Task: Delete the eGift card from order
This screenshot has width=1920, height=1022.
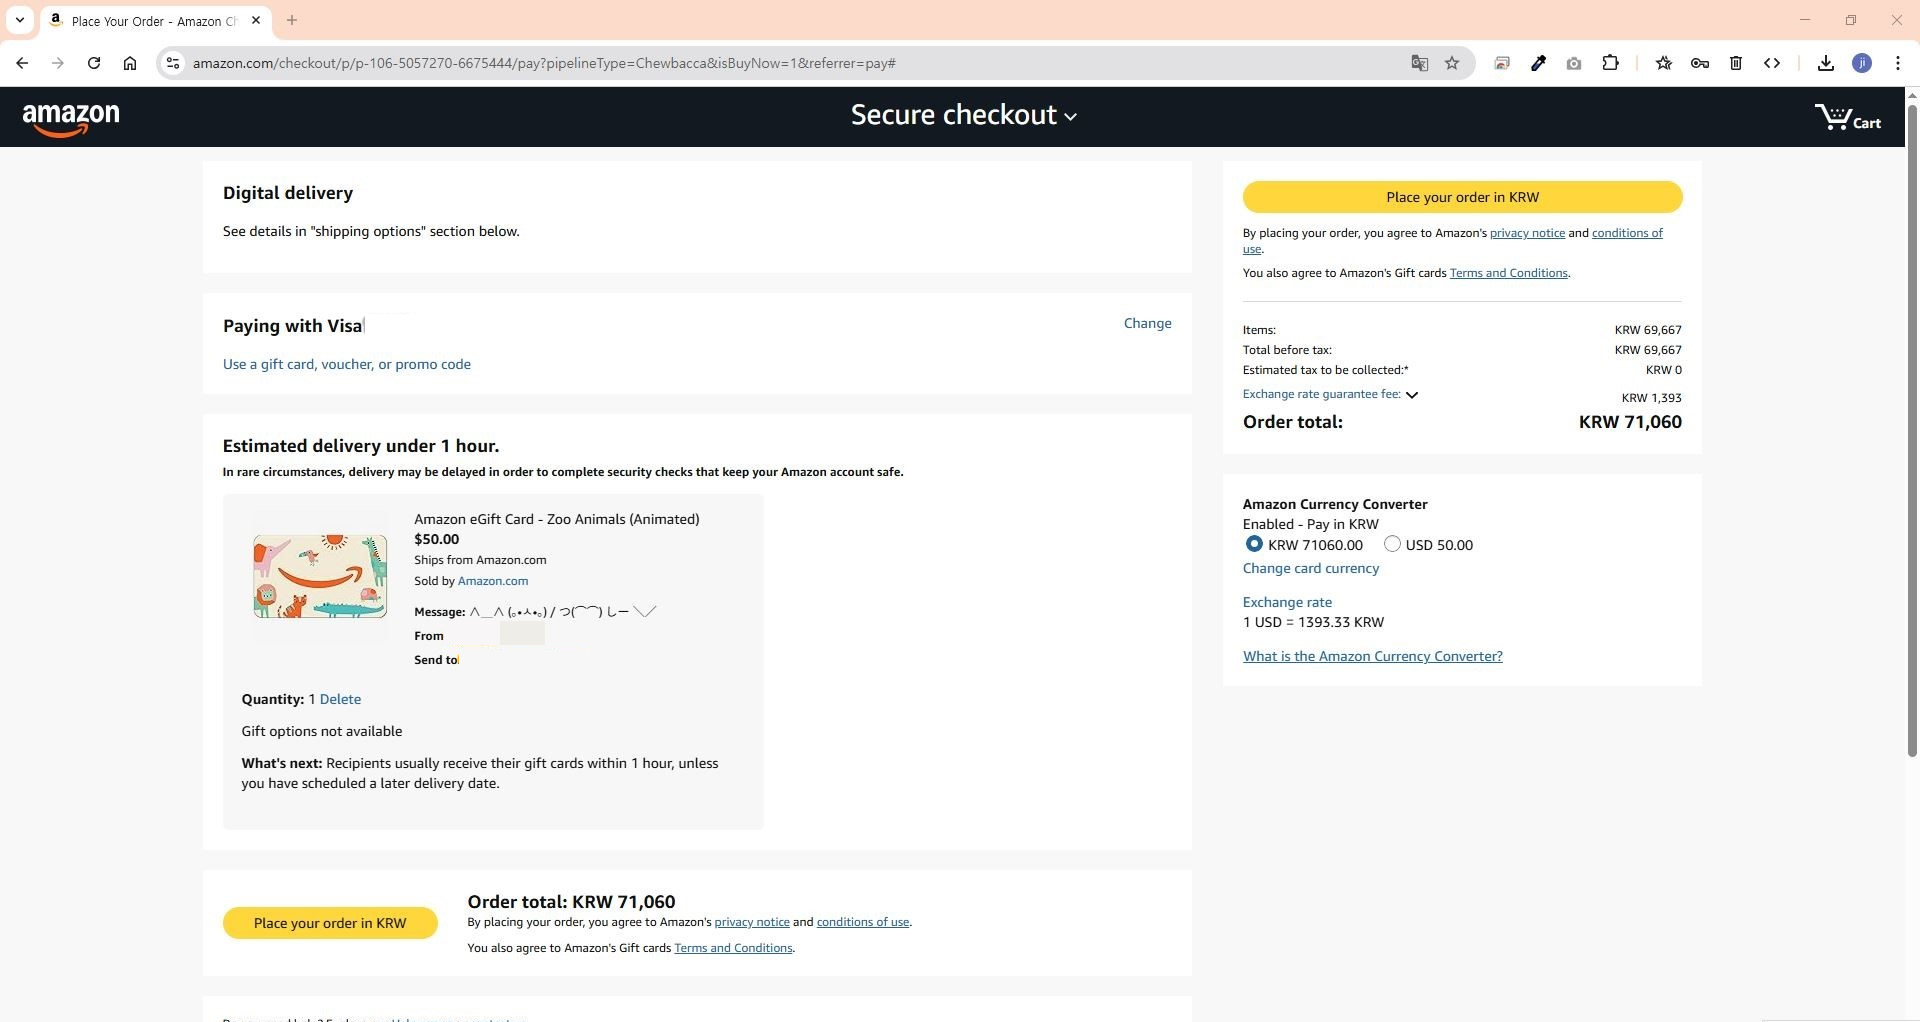Action: [x=340, y=699]
